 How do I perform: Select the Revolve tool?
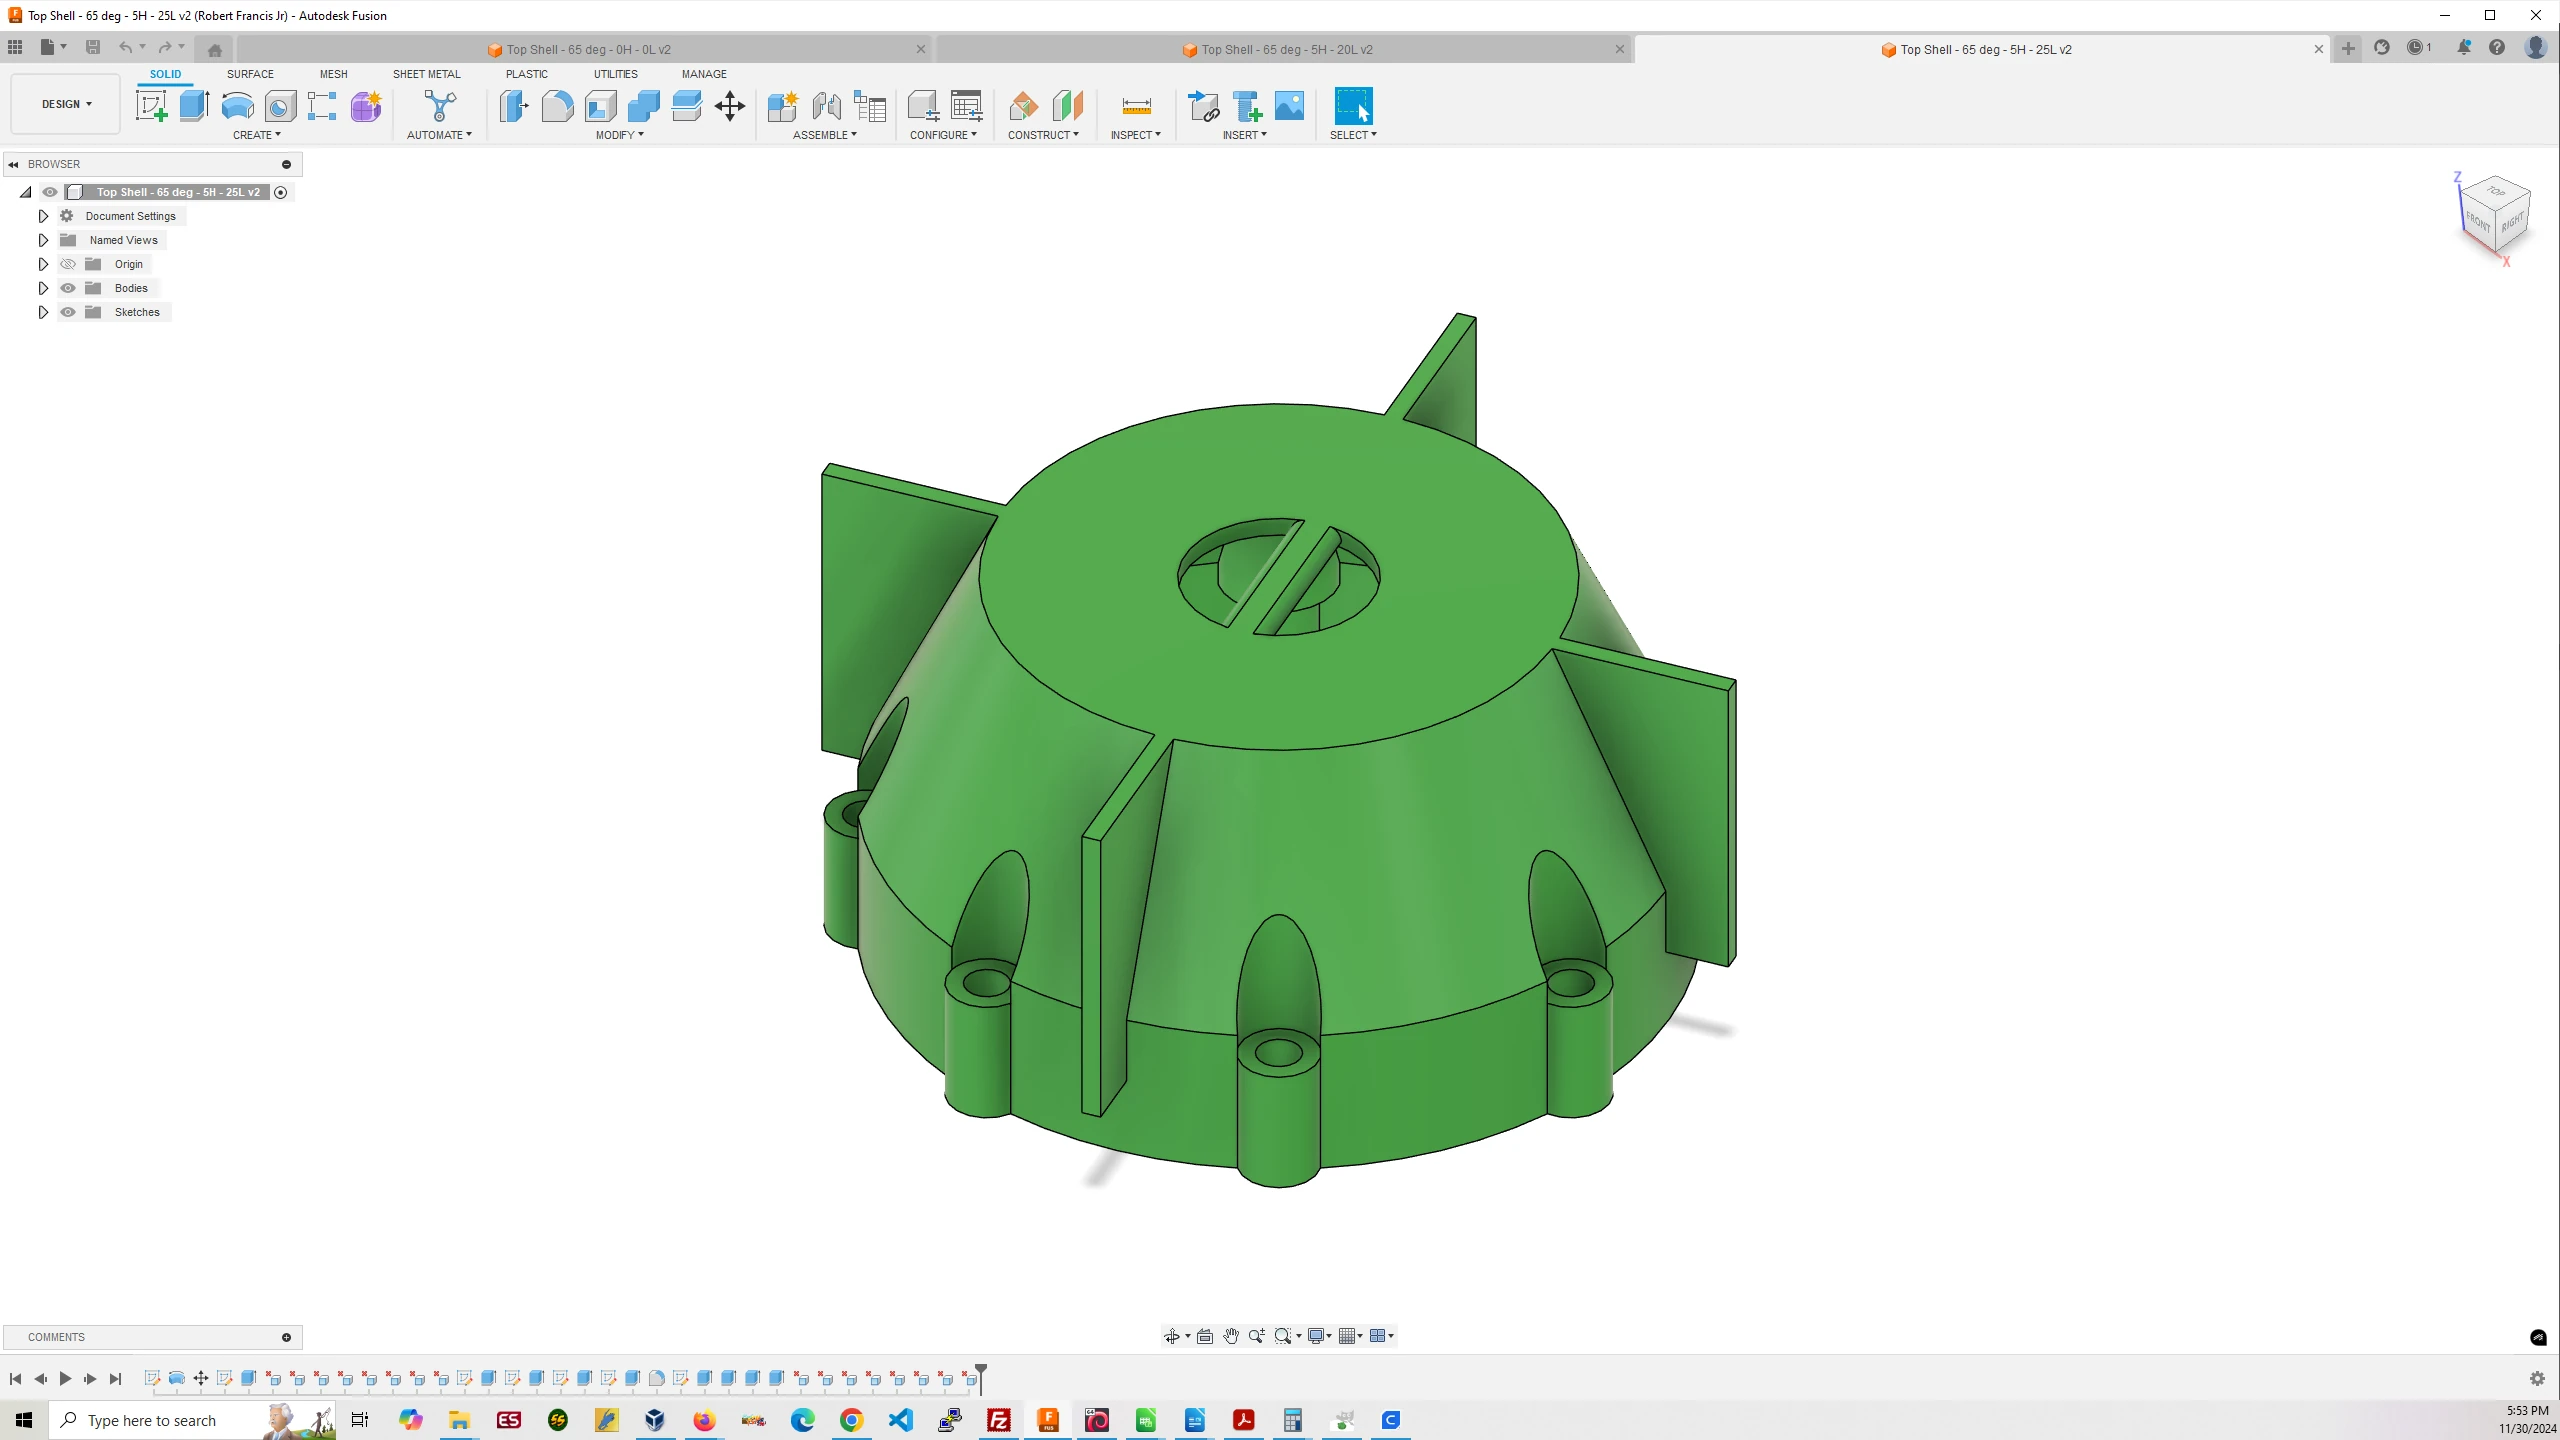coord(237,106)
